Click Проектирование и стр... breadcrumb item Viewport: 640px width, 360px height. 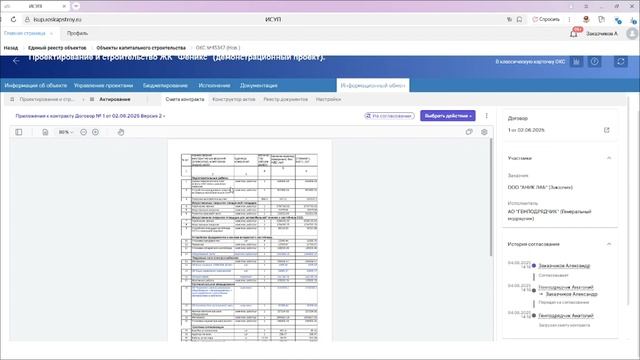click(x=47, y=99)
